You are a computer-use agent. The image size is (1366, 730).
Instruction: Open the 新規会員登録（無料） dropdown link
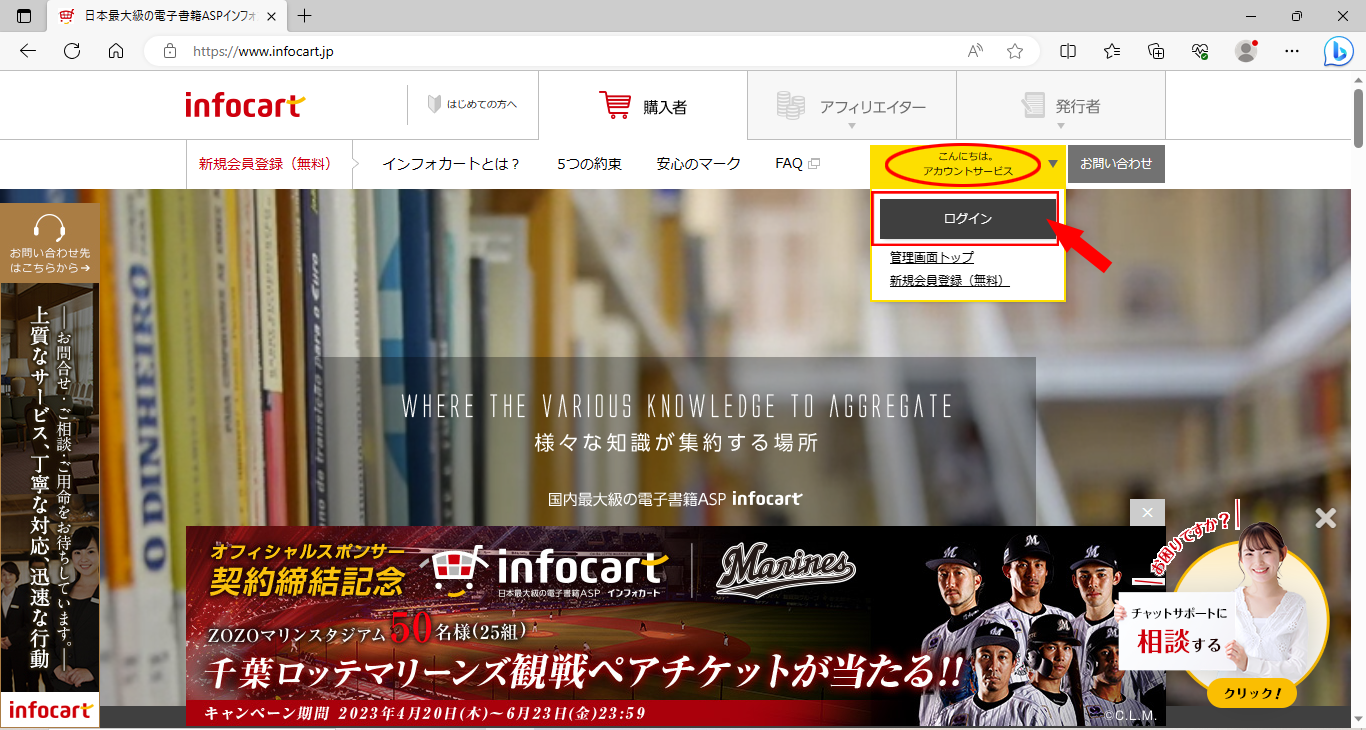[x=949, y=281]
